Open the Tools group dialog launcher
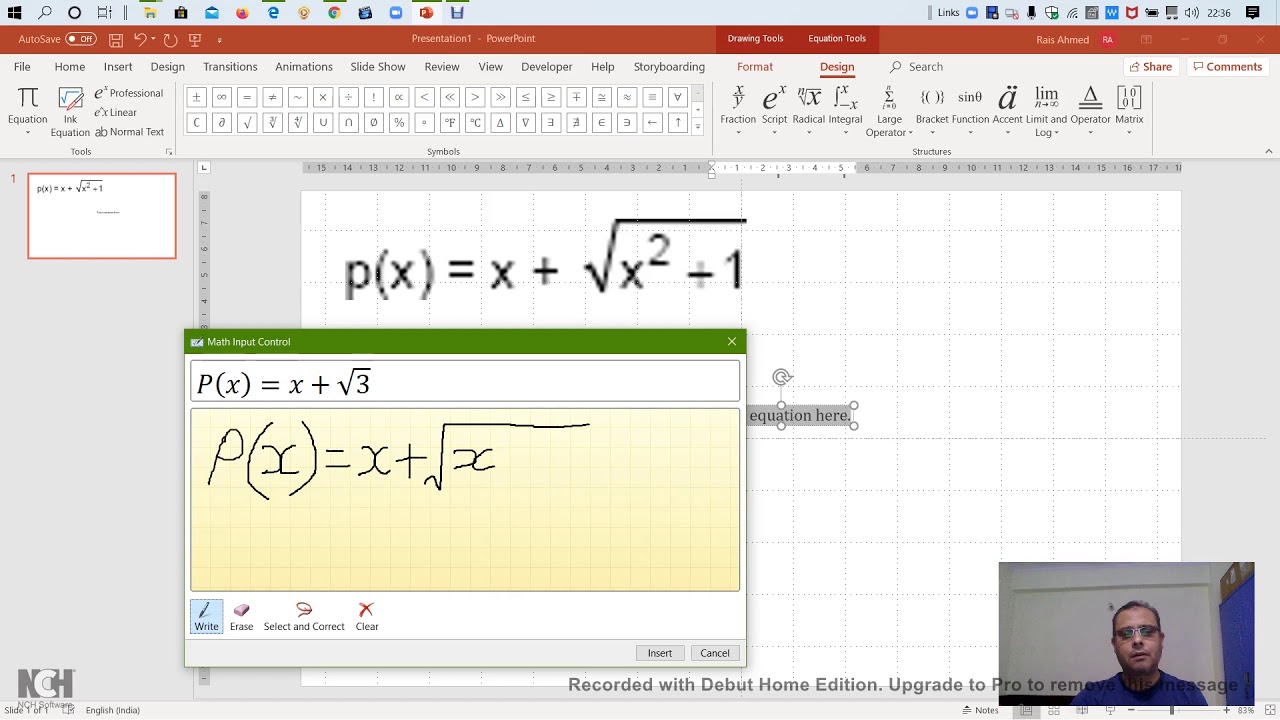1280x720 pixels. [x=168, y=152]
